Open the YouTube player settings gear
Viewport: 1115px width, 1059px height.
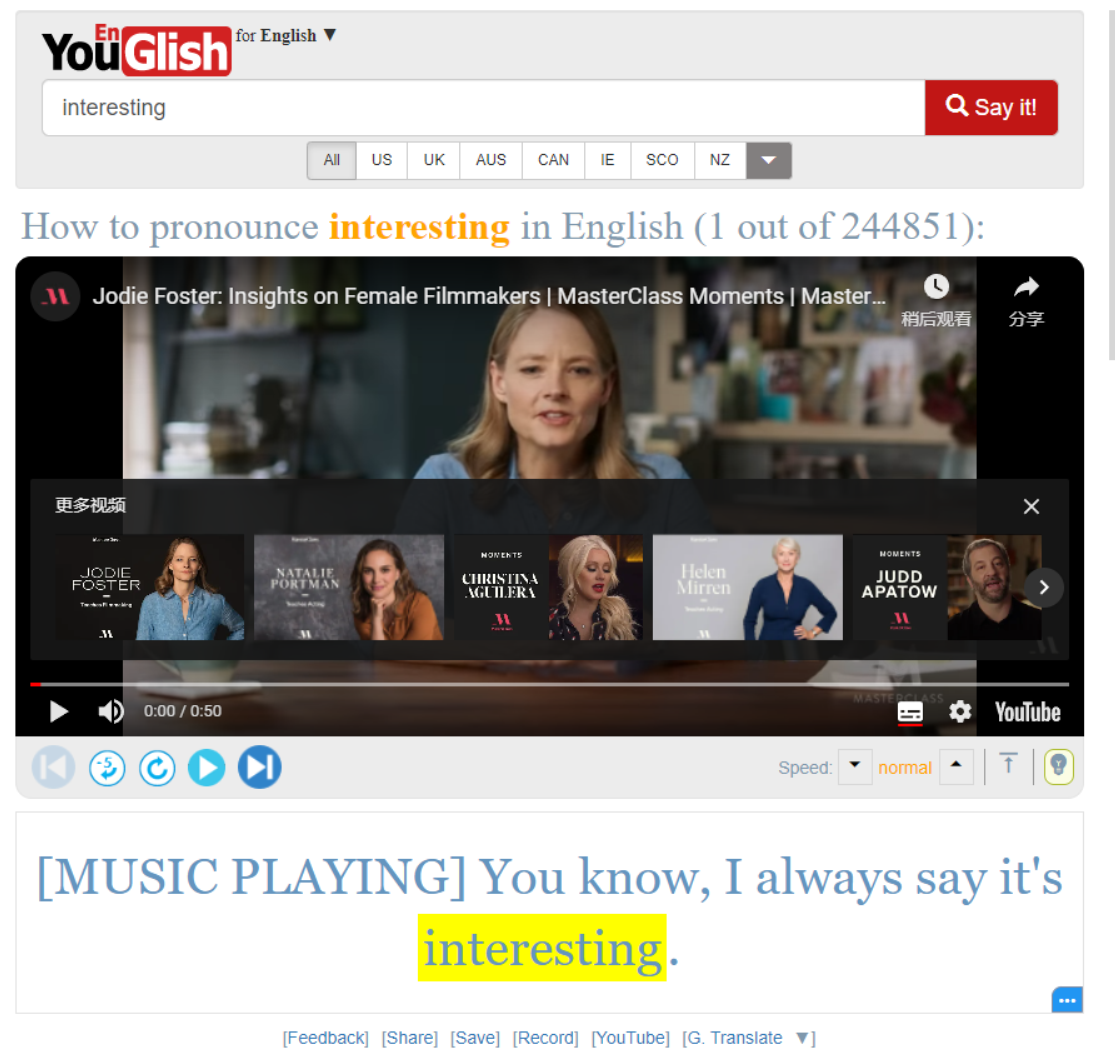point(960,711)
